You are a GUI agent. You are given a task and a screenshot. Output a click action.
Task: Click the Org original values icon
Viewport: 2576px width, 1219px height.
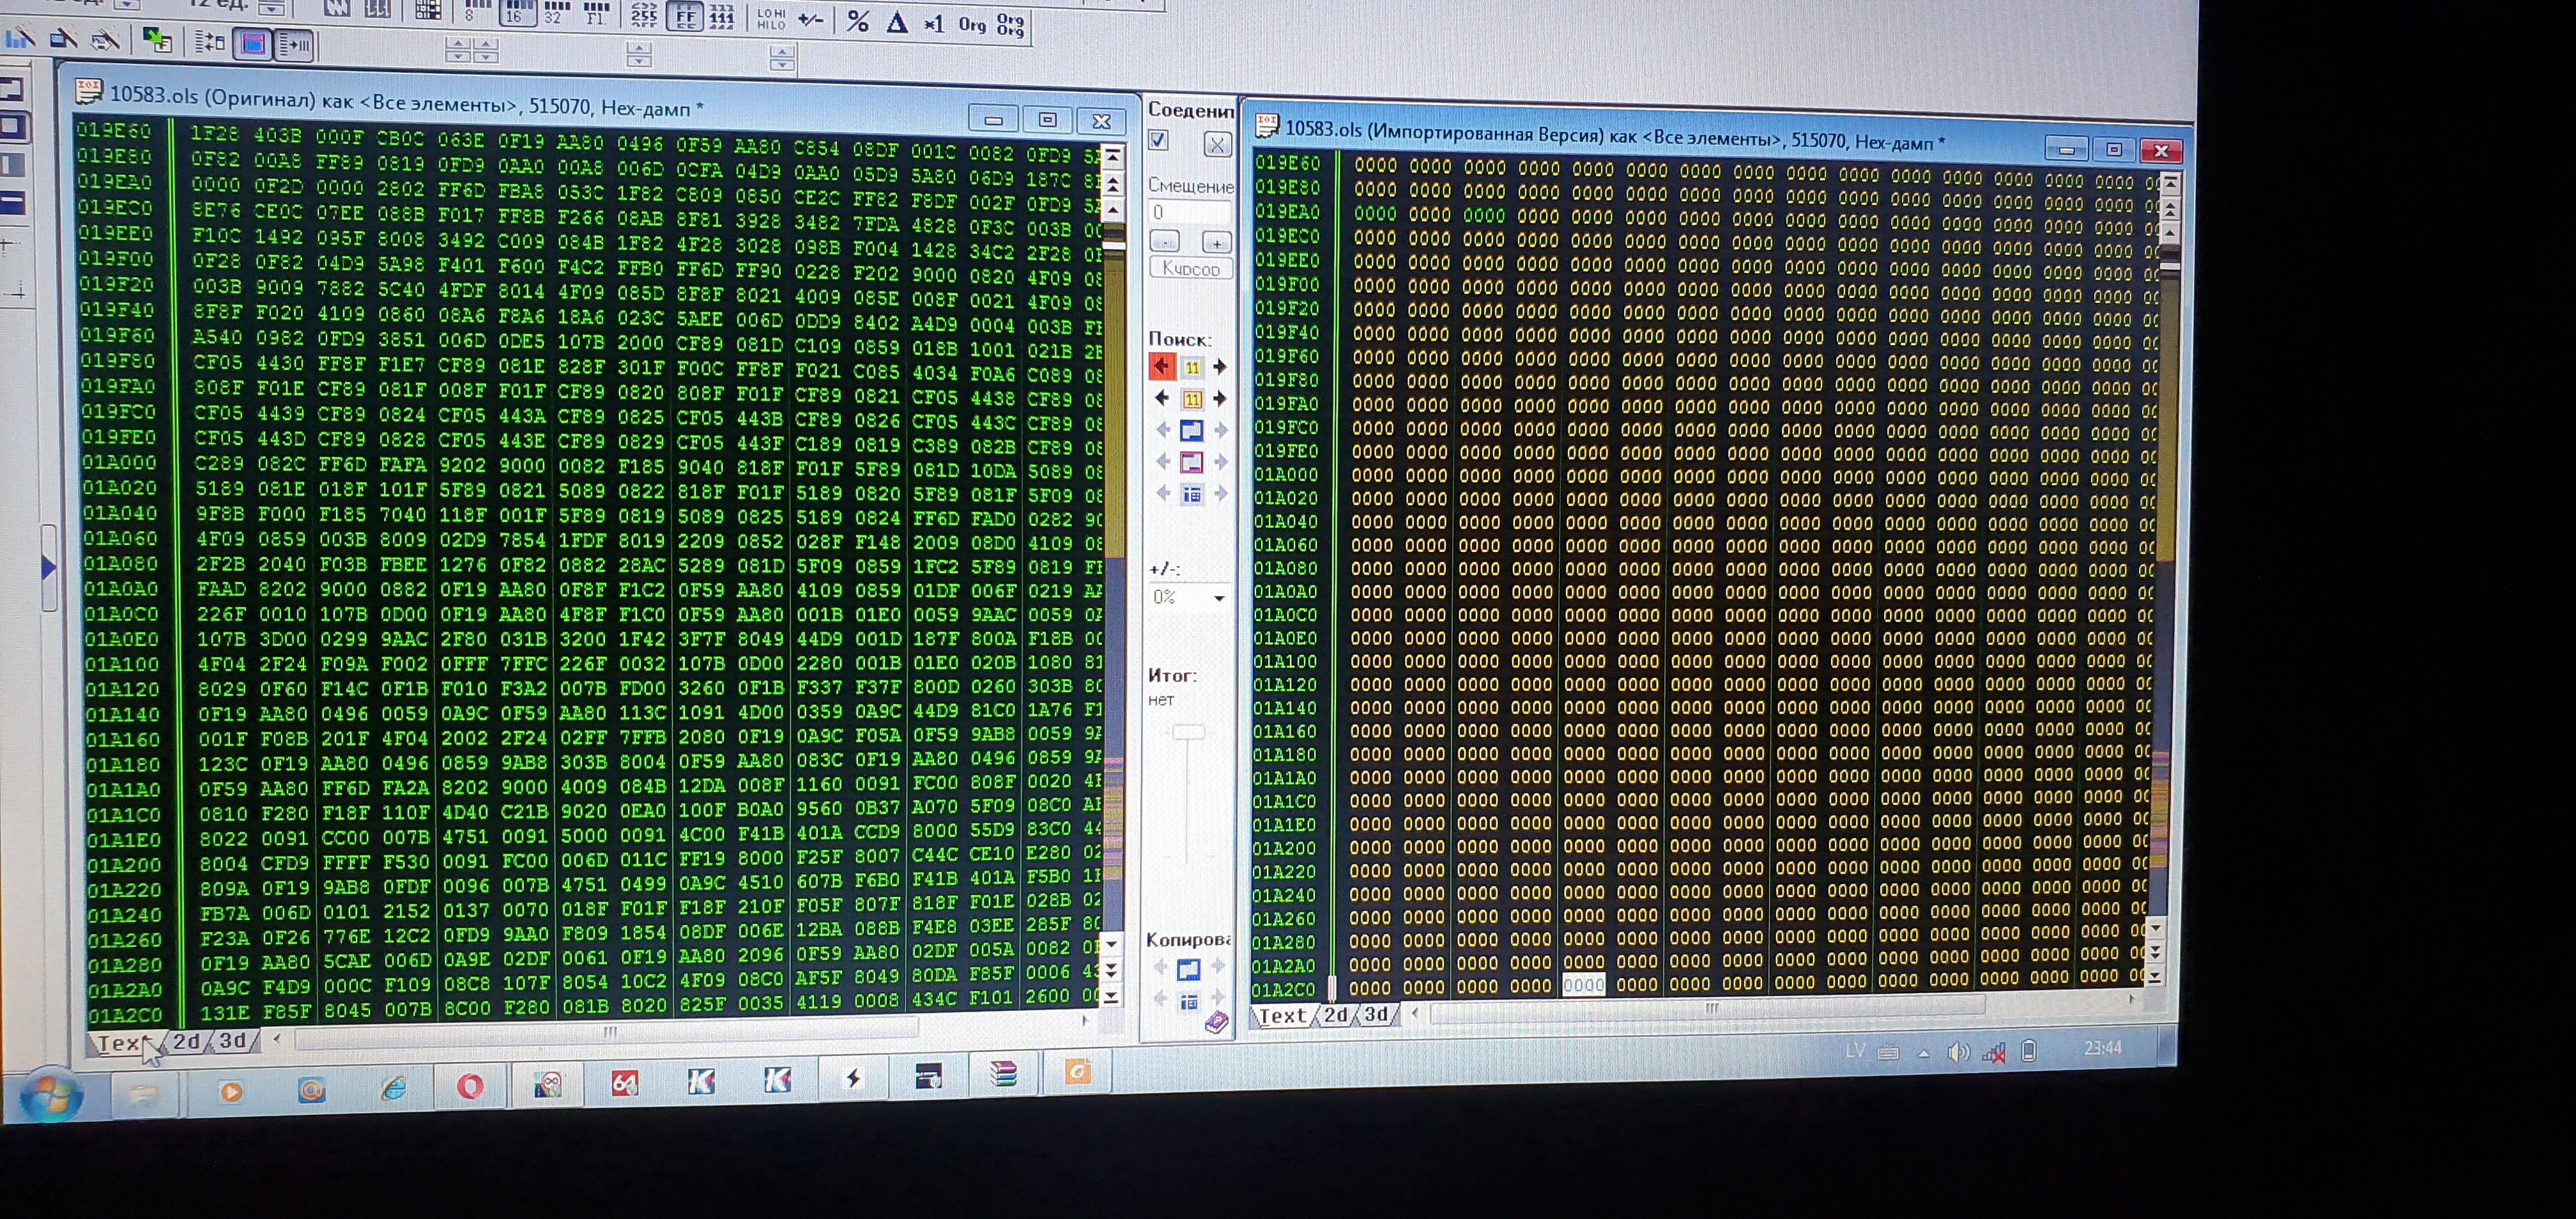(x=972, y=24)
